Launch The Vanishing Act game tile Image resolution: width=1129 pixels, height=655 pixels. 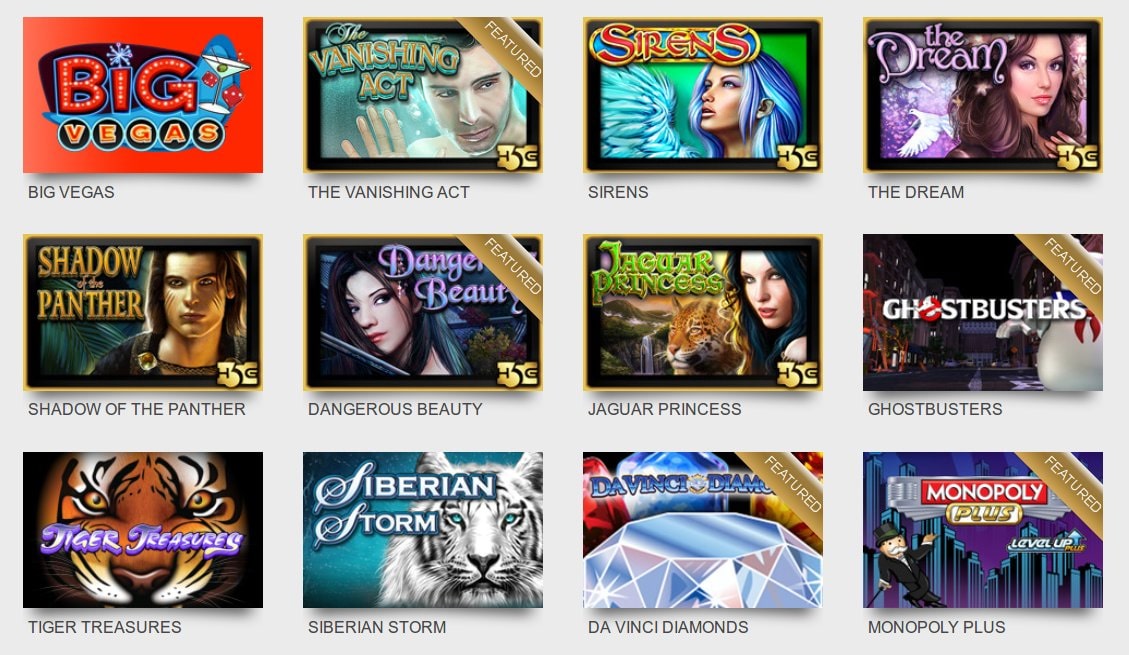pos(423,95)
